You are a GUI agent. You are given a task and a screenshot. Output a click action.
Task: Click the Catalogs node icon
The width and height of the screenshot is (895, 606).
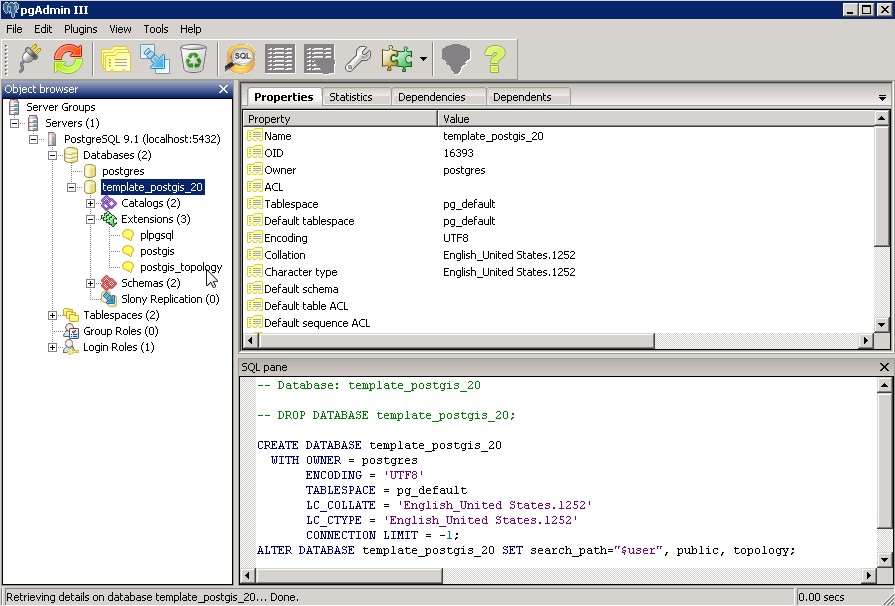click(108, 203)
